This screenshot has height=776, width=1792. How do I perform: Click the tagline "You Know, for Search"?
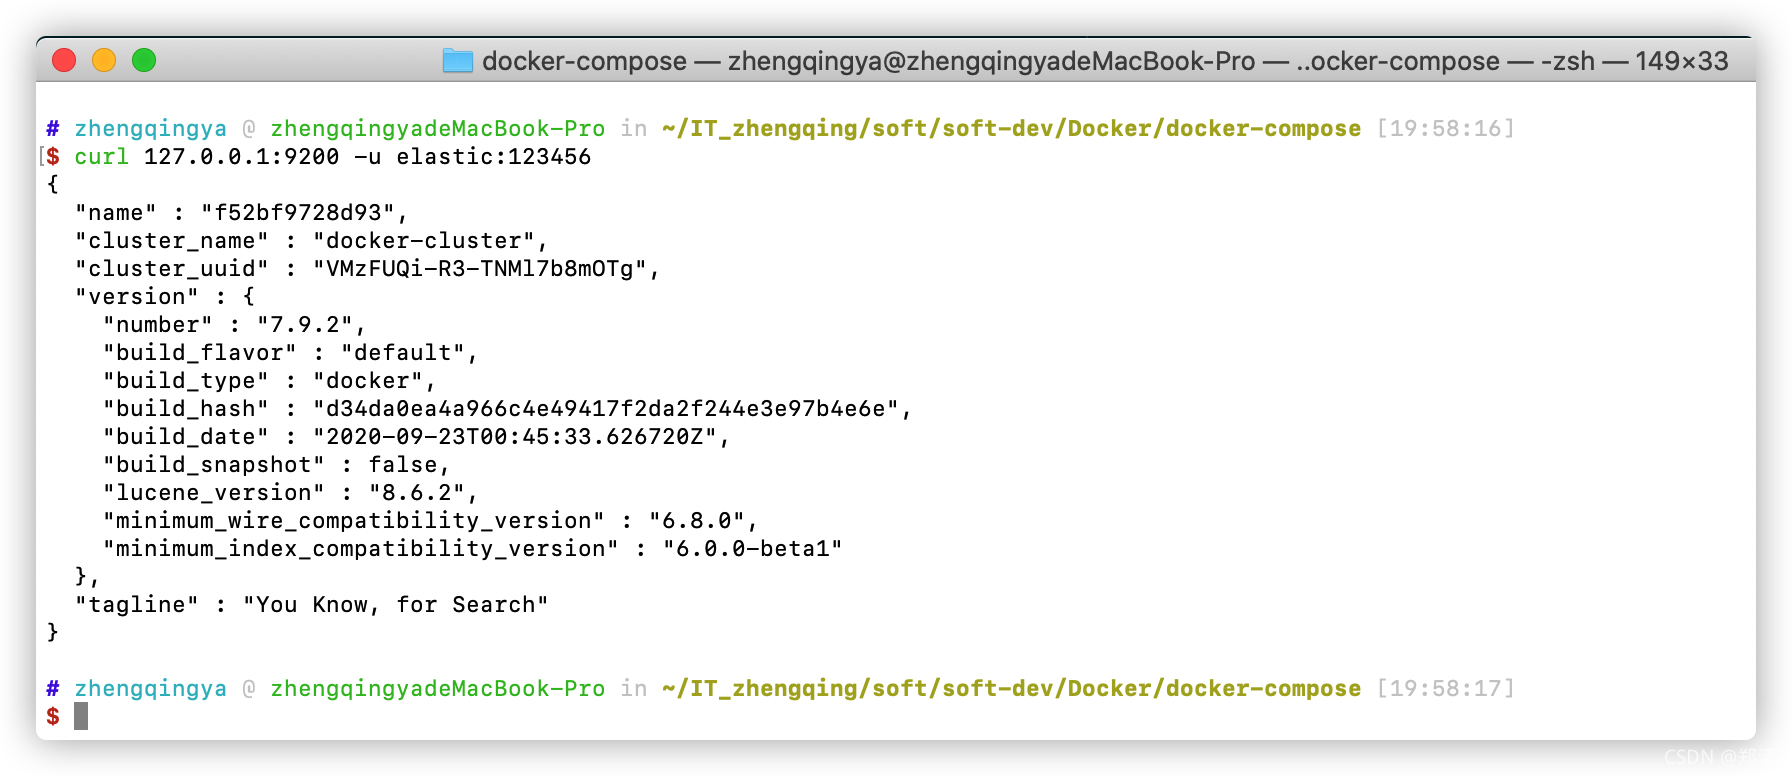395,605
